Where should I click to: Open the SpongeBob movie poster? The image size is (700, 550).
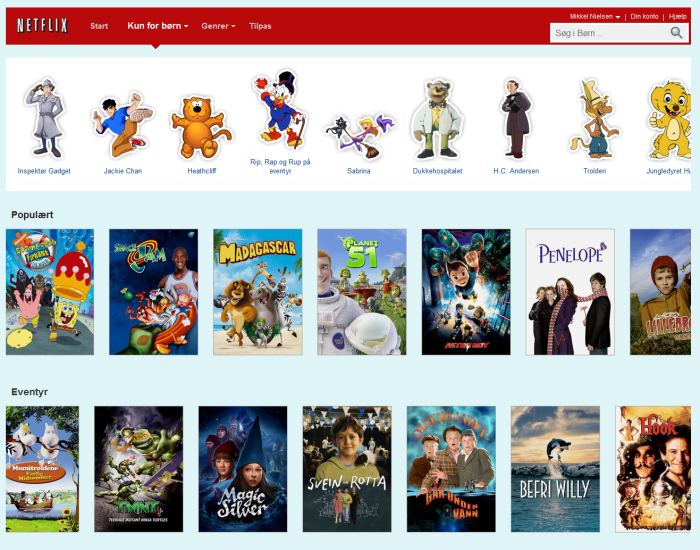click(x=50, y=292)
